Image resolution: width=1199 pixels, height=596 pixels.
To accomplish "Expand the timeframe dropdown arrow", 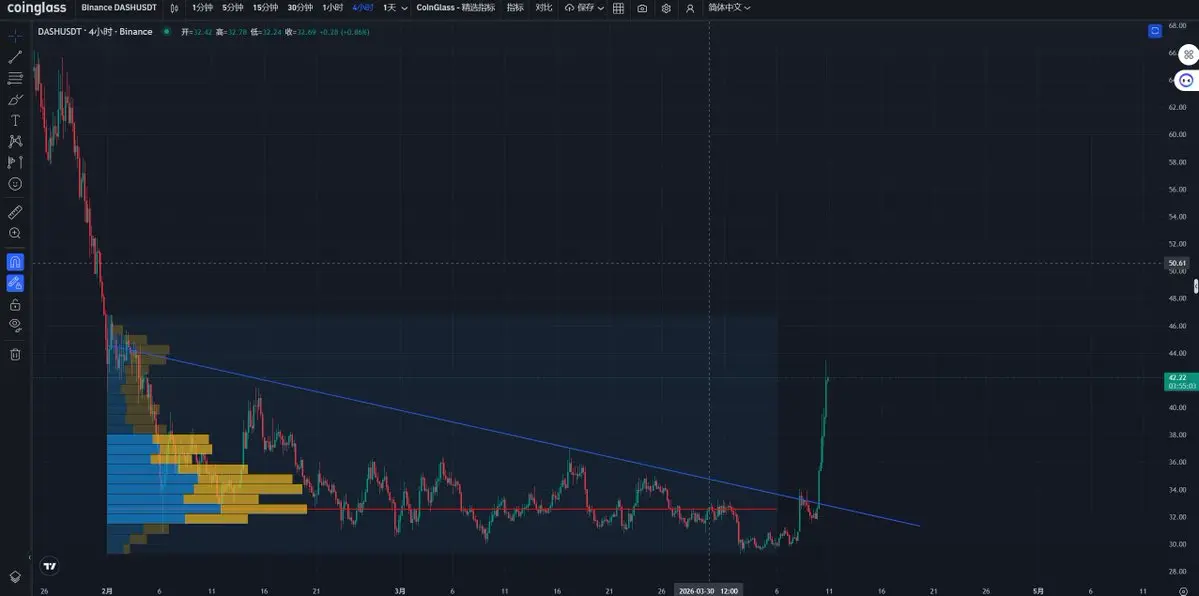I will click(404, 8).
